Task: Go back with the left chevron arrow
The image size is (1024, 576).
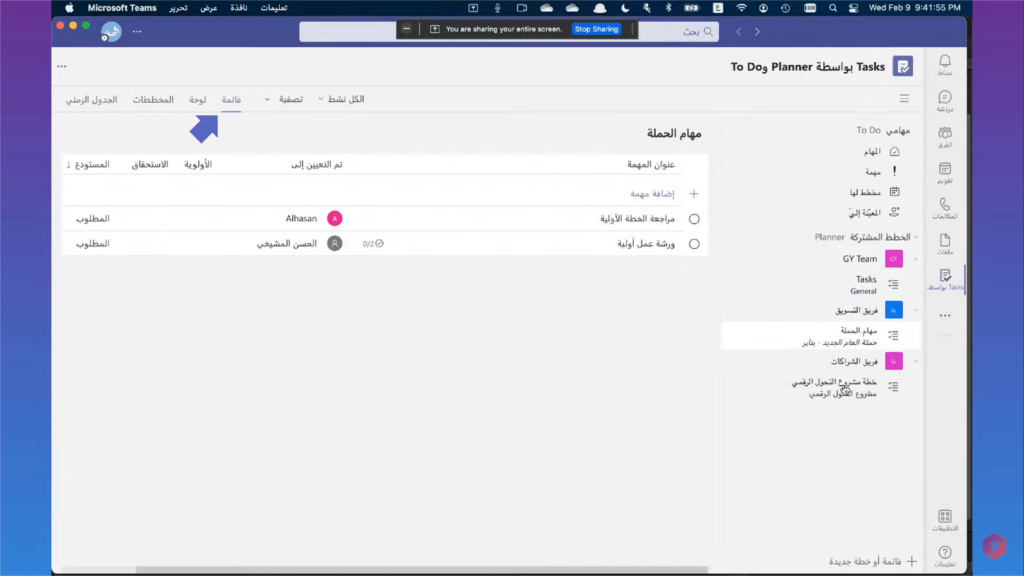Action: point(739,31)
